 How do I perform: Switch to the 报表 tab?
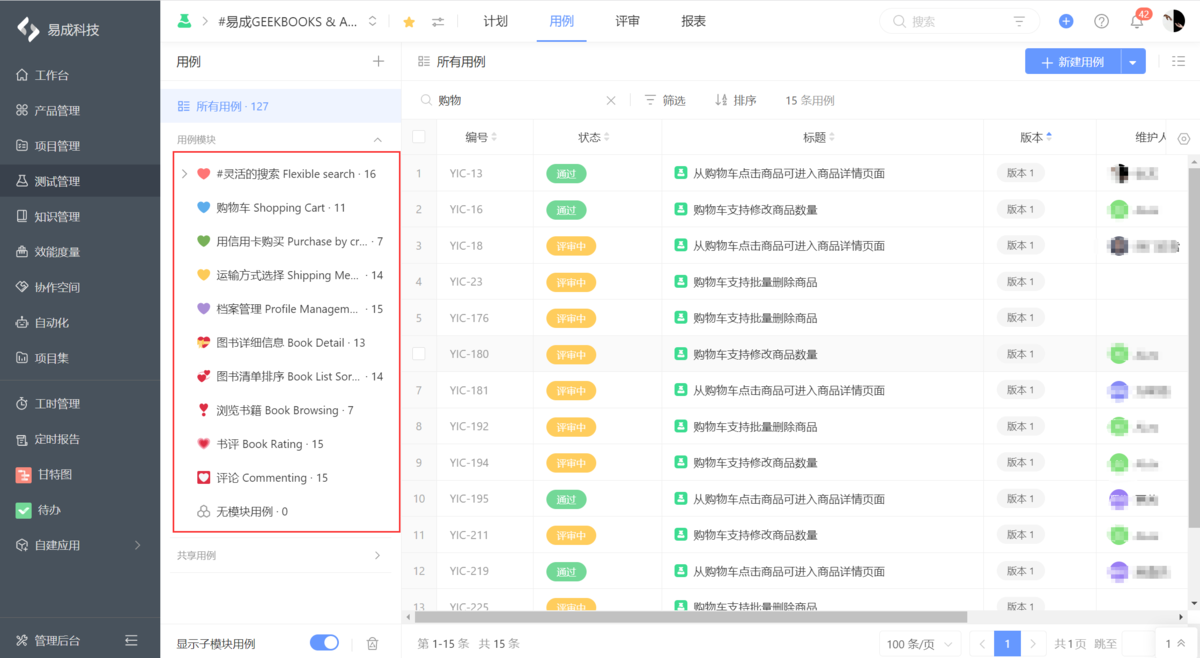693,20
